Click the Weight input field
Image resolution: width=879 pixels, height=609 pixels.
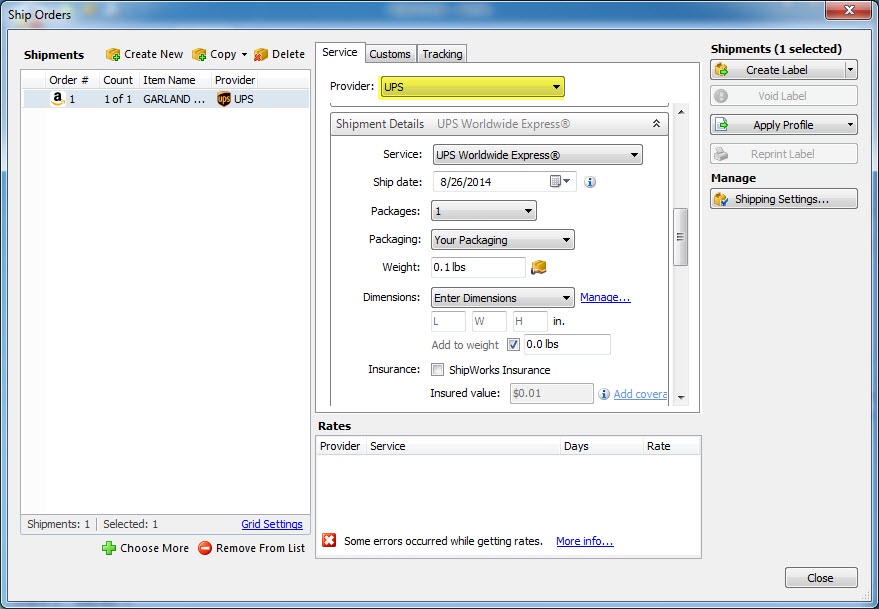click(x=478, y=267)
